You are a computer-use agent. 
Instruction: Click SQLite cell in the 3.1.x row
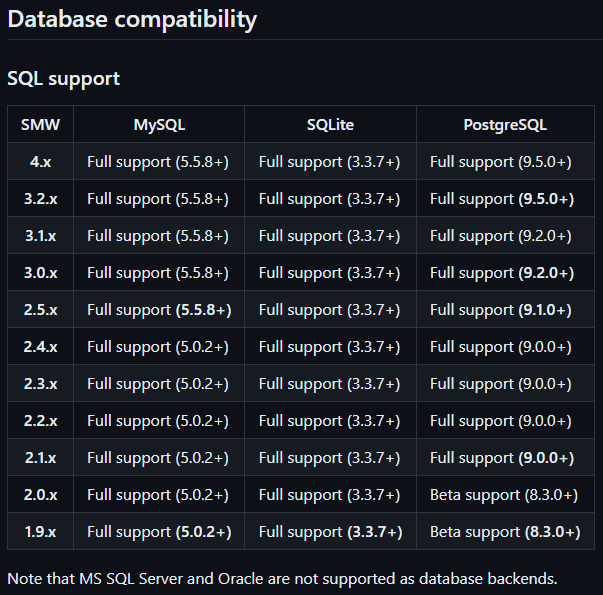(x=329, y=236)
